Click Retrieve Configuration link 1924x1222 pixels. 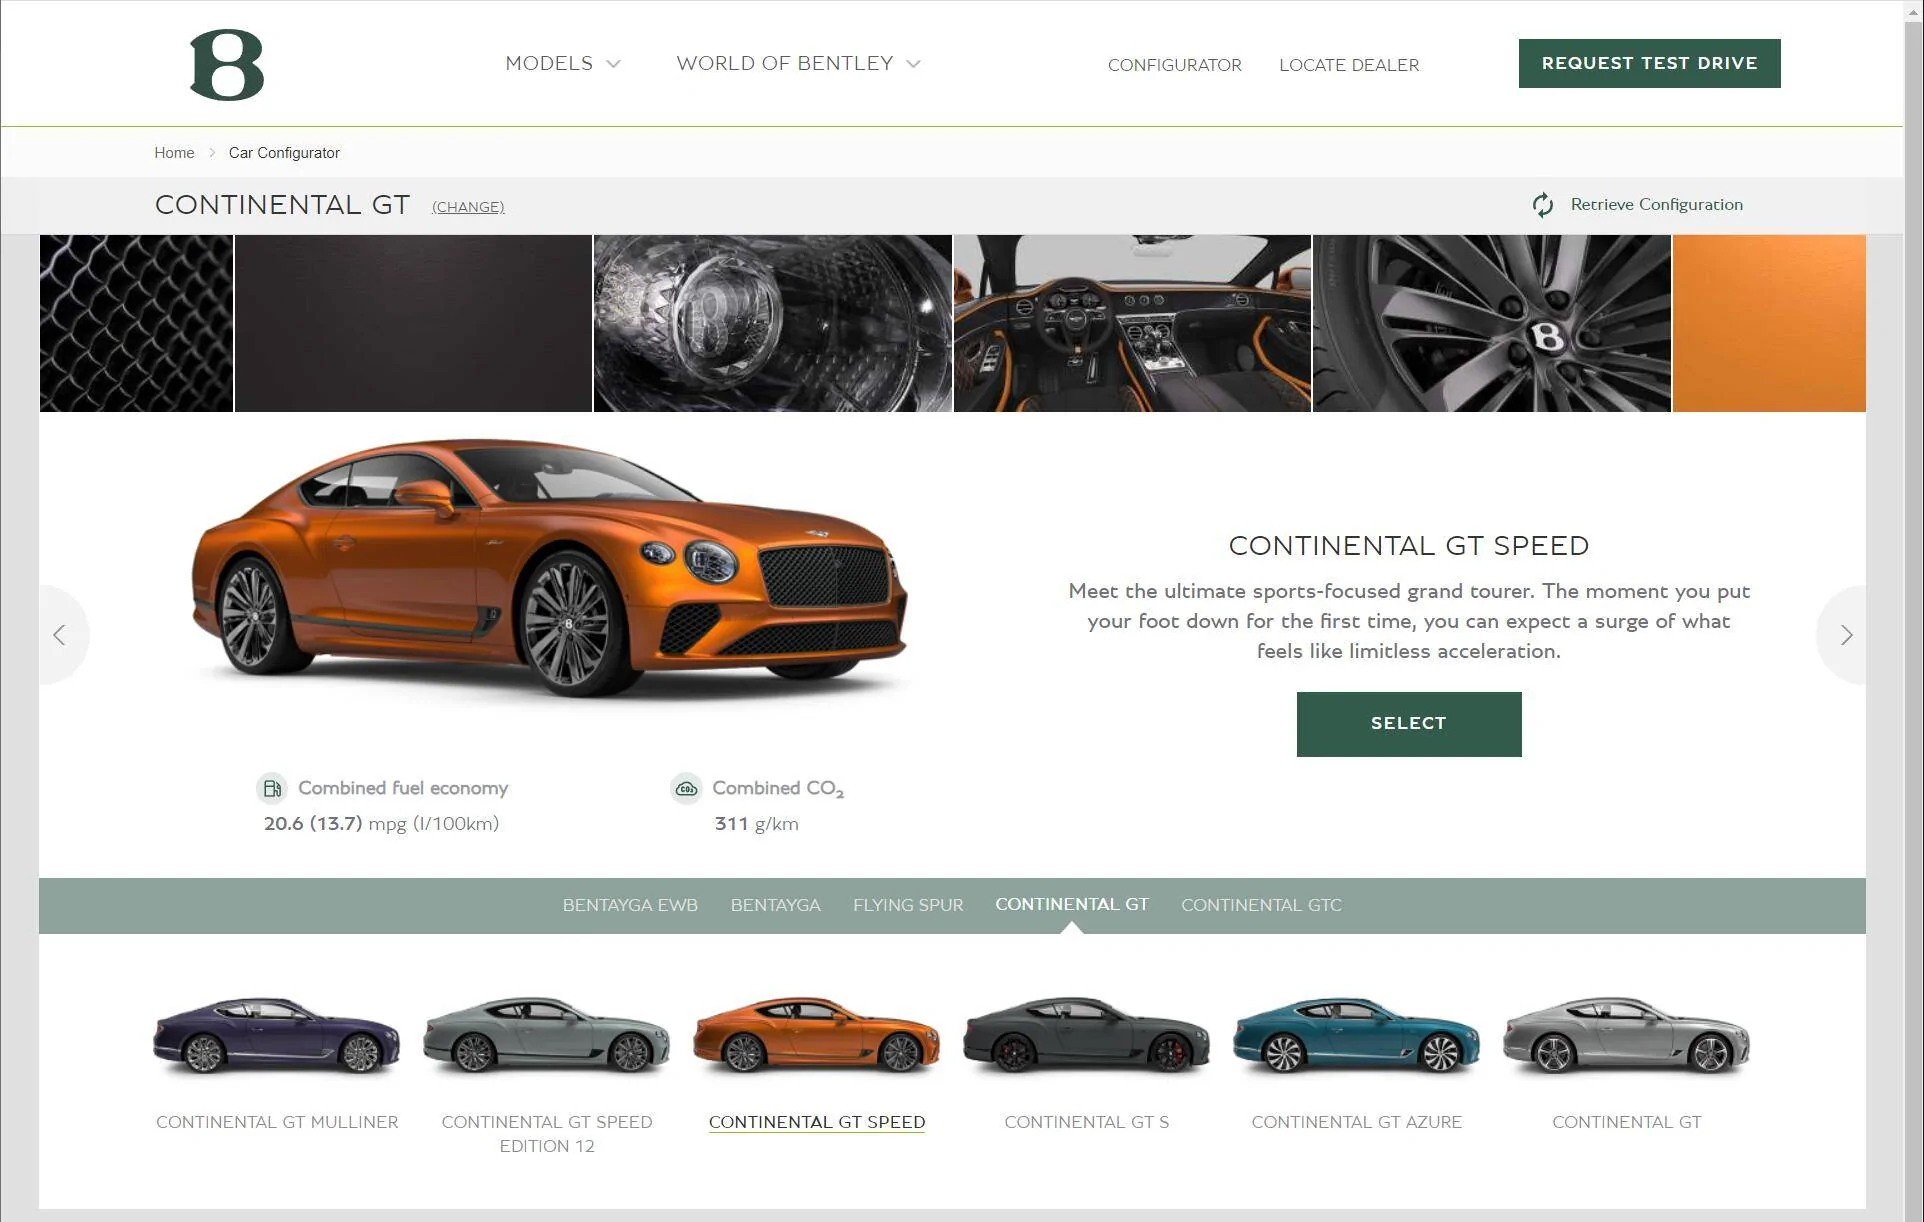pyautogui.click(x=1656, y=204)
